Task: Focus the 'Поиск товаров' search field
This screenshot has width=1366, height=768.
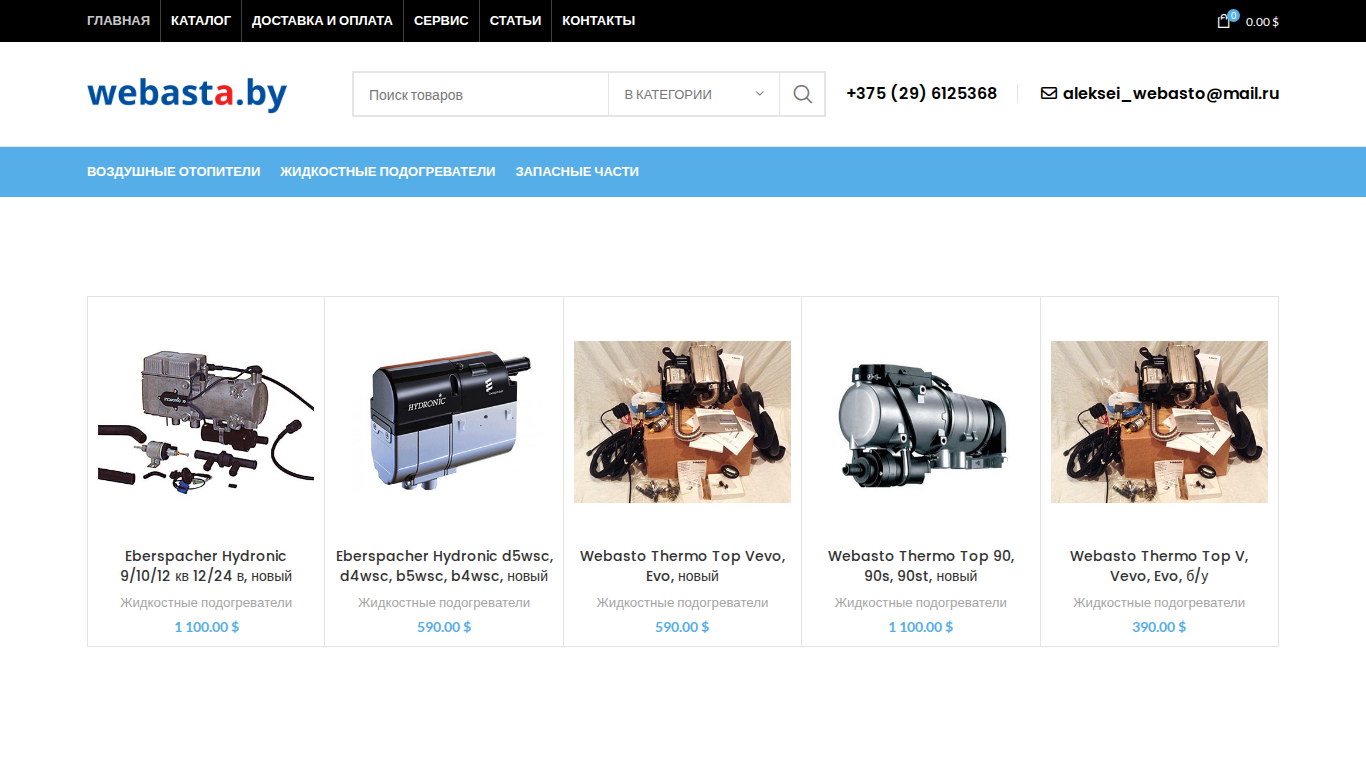Action: coord(481,94)
